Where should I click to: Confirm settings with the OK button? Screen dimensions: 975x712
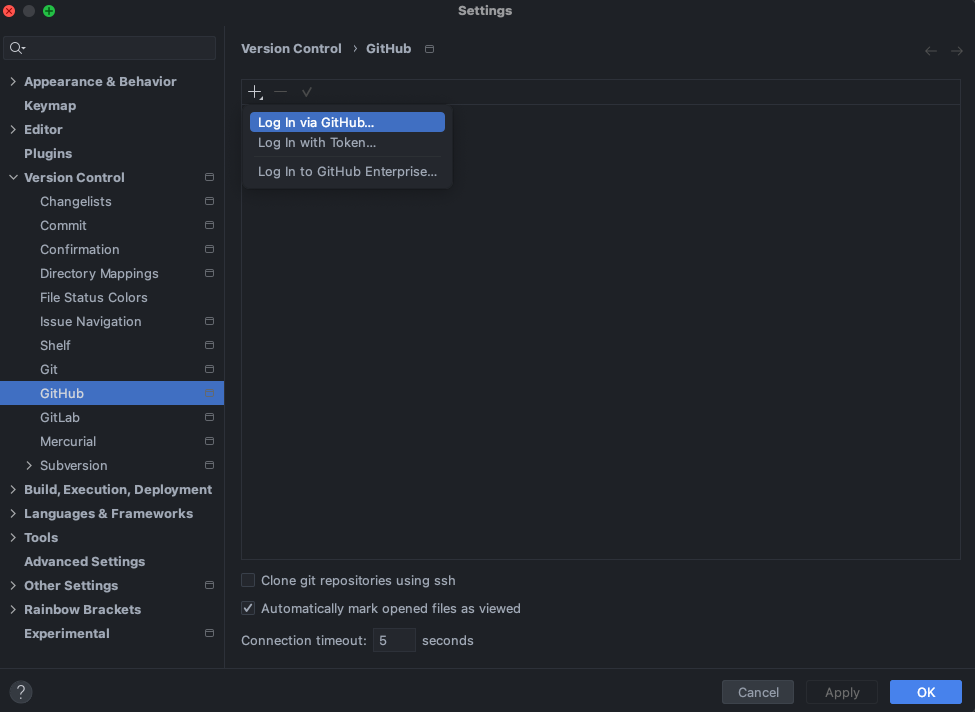point(925,692)
